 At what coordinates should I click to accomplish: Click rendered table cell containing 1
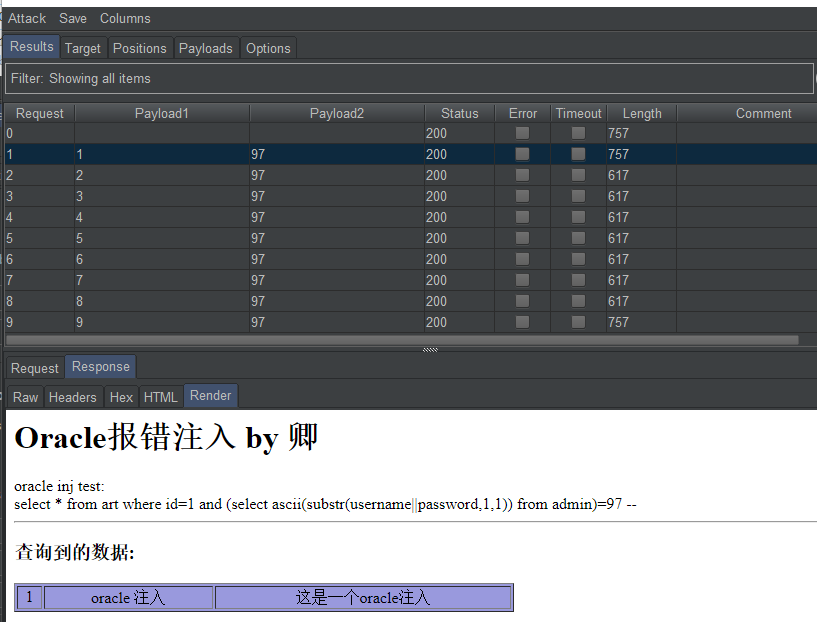(x=30, y=597)
